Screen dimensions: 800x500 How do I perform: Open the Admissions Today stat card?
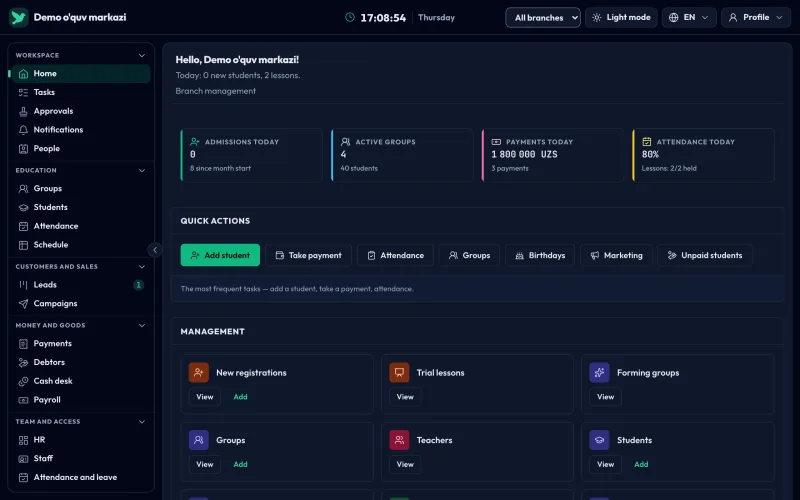(252, 155)
